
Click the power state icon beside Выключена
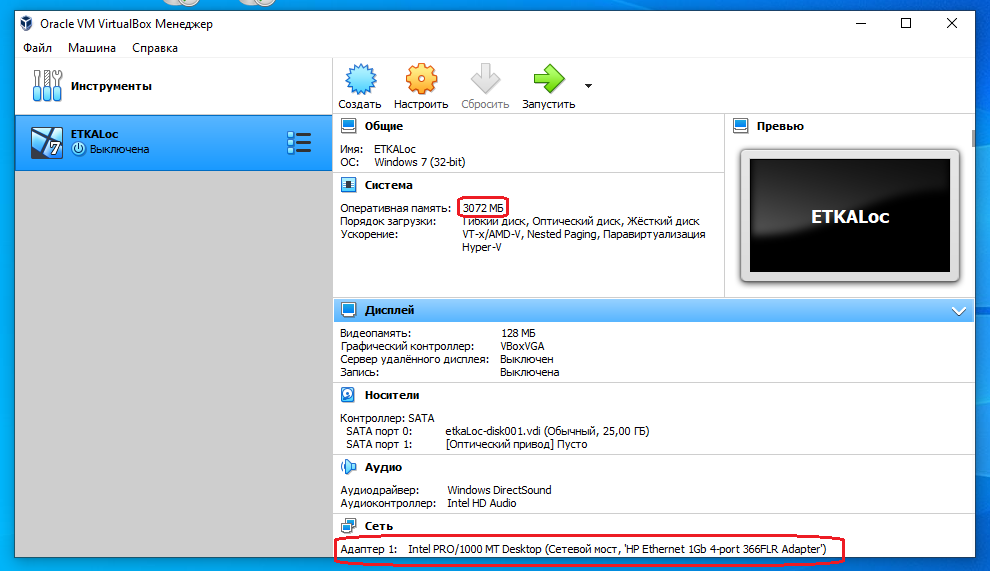(78, 149)
